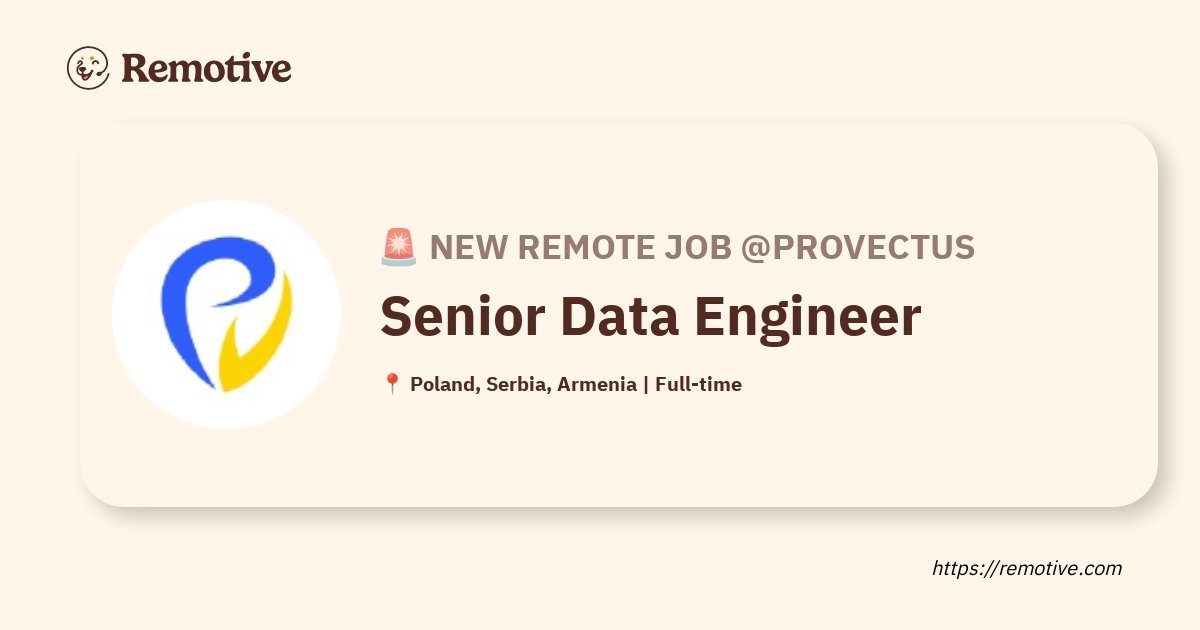Click the red location pin emoji
The width and height of the screenshot is (1200, 630).
(392, 384)
